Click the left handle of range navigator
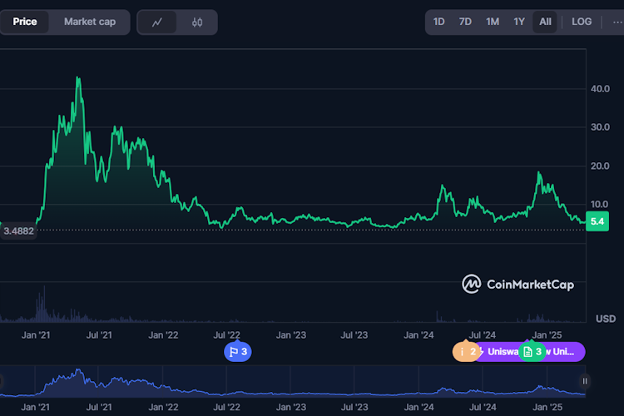Screen dimensions: 624x416 pyautogui.click(x=3, y=381)
